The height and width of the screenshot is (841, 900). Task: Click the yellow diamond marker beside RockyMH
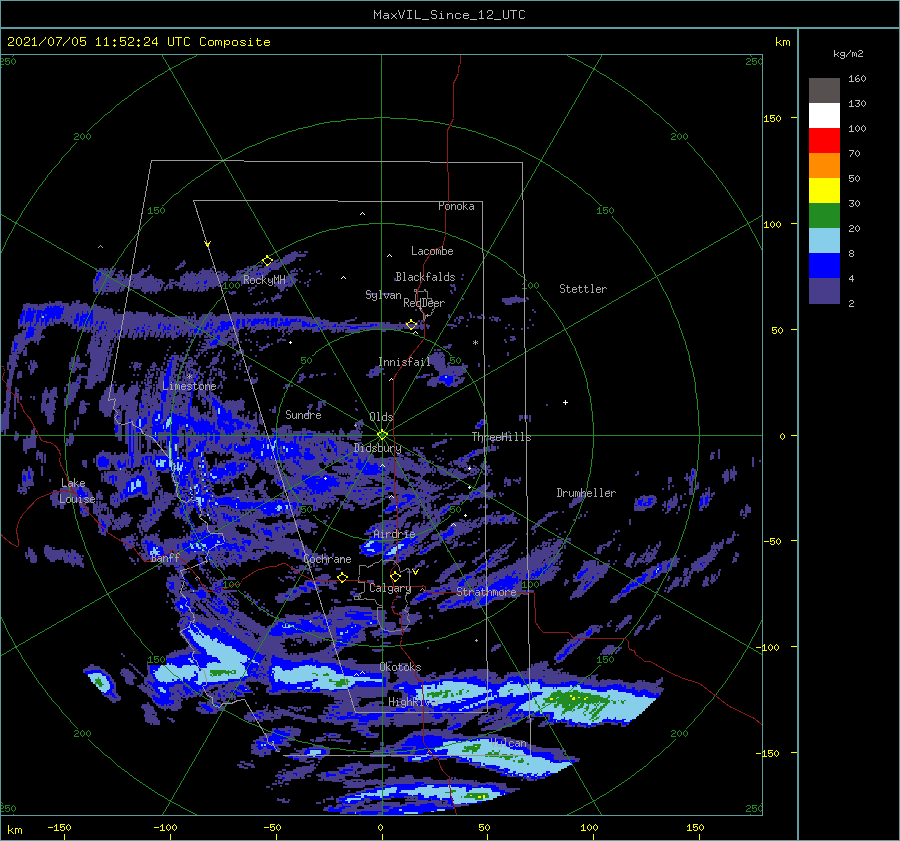tap(267, 261)
